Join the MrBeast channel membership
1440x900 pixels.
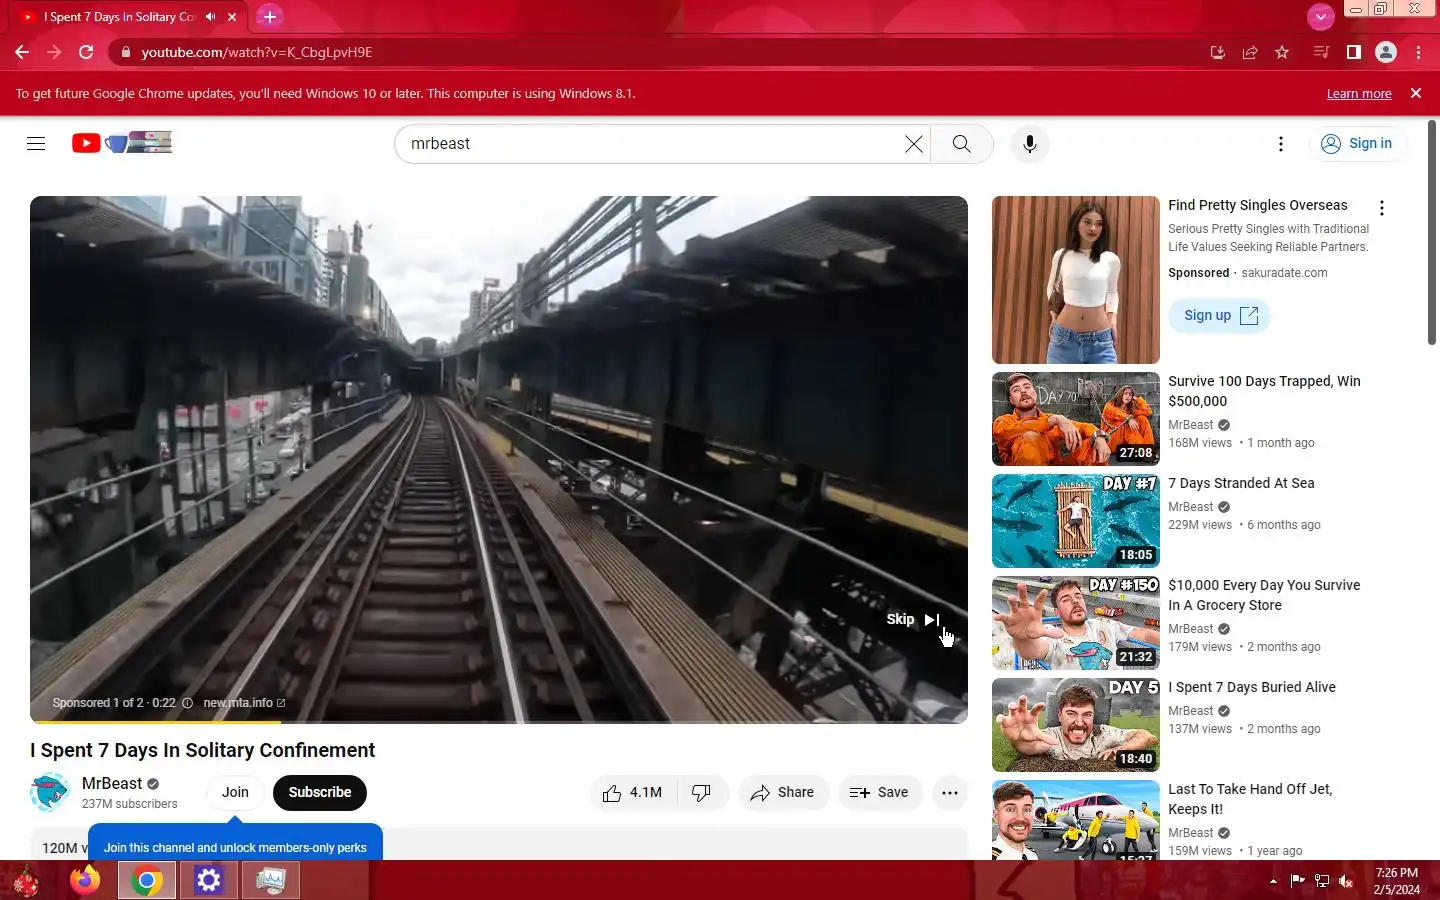[x=235, y=792]
